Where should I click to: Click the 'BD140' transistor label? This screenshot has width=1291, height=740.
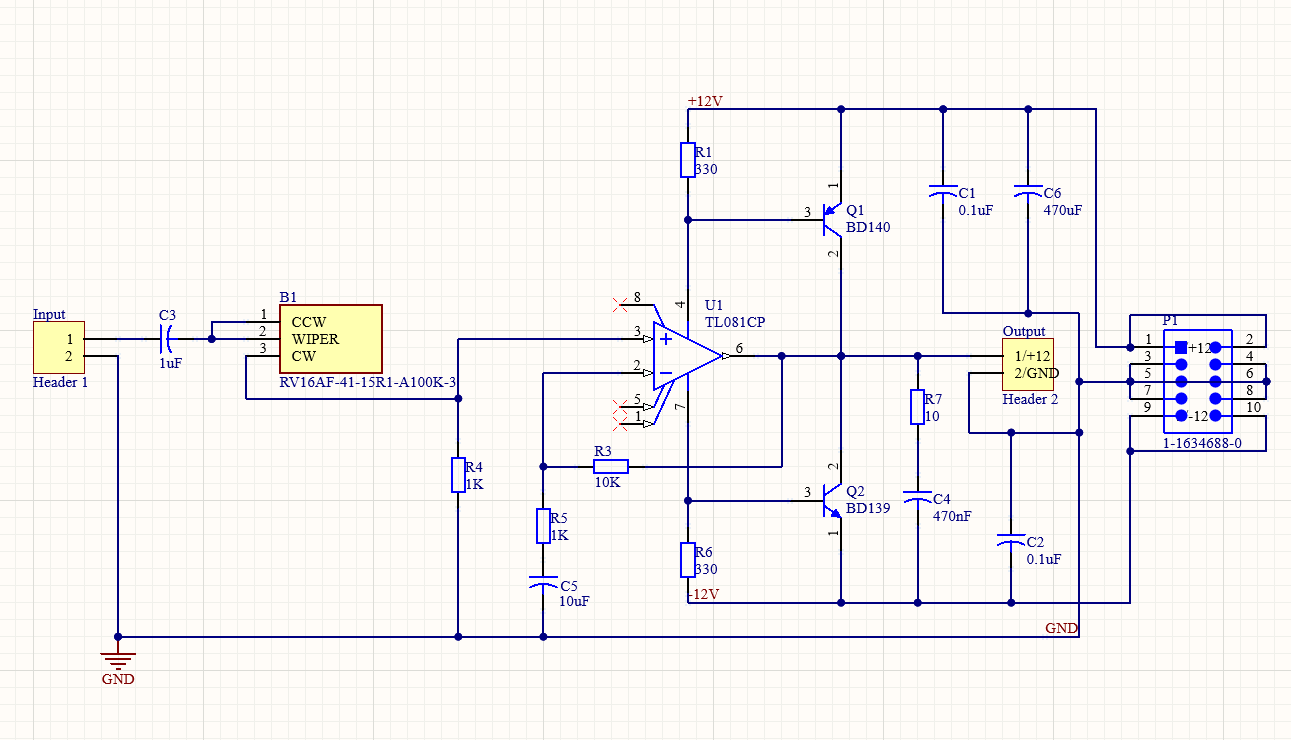point(868,227)
